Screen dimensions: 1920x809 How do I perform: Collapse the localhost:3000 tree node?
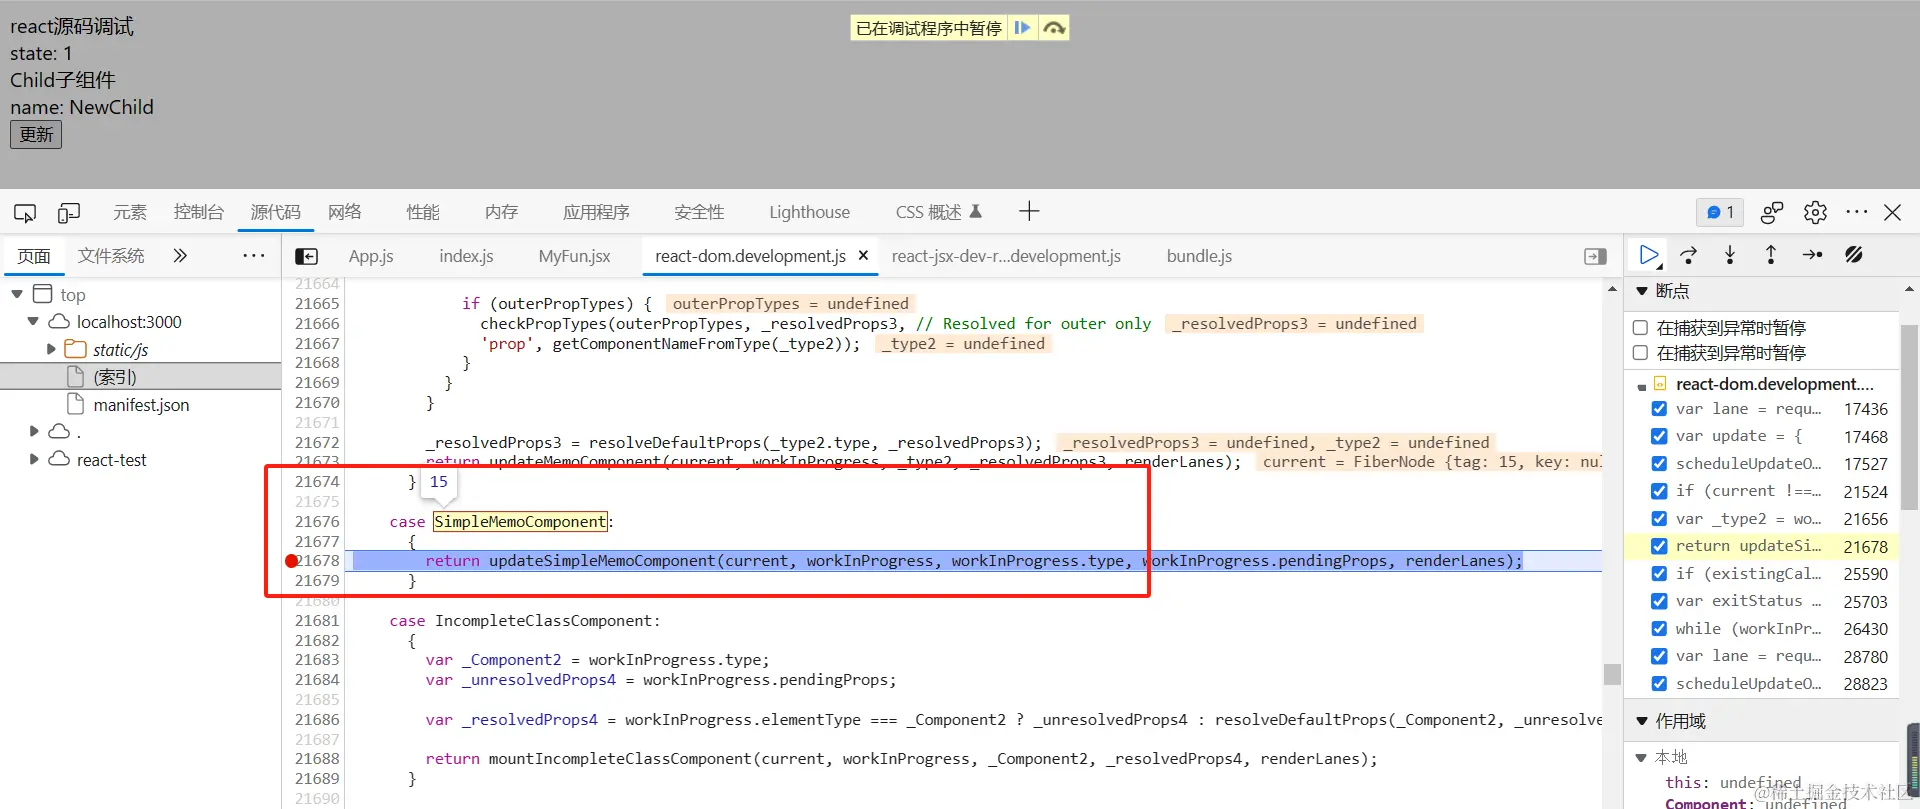tap(33, 321)
